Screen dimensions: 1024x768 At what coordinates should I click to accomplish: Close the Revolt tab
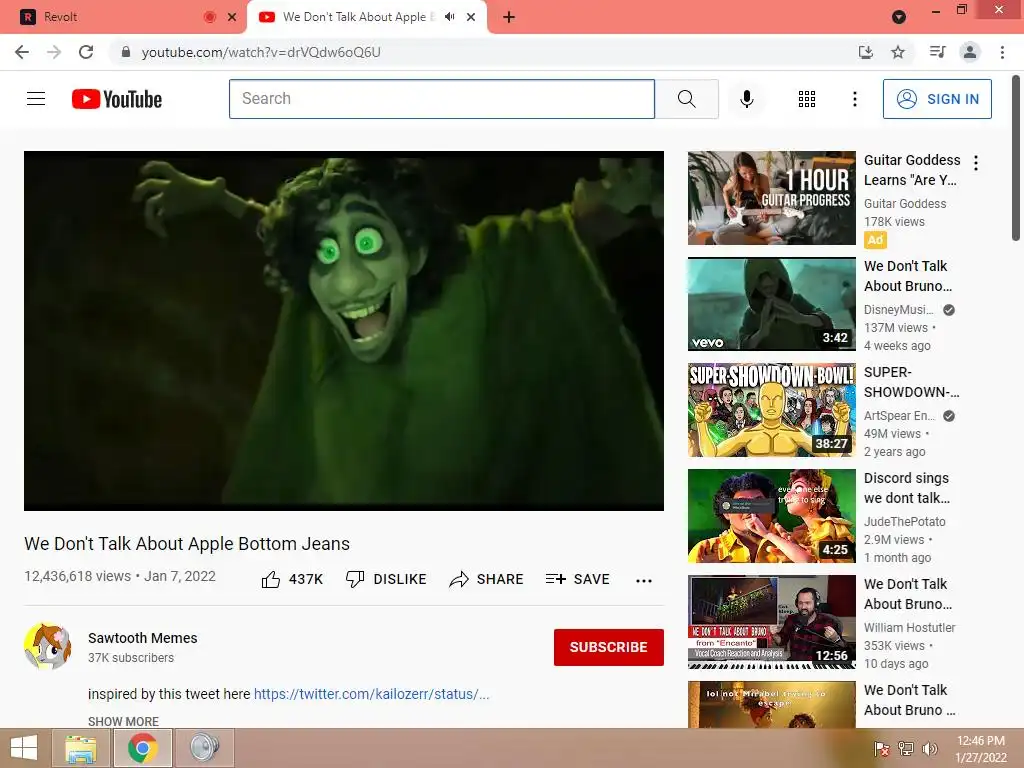(231, 17)
